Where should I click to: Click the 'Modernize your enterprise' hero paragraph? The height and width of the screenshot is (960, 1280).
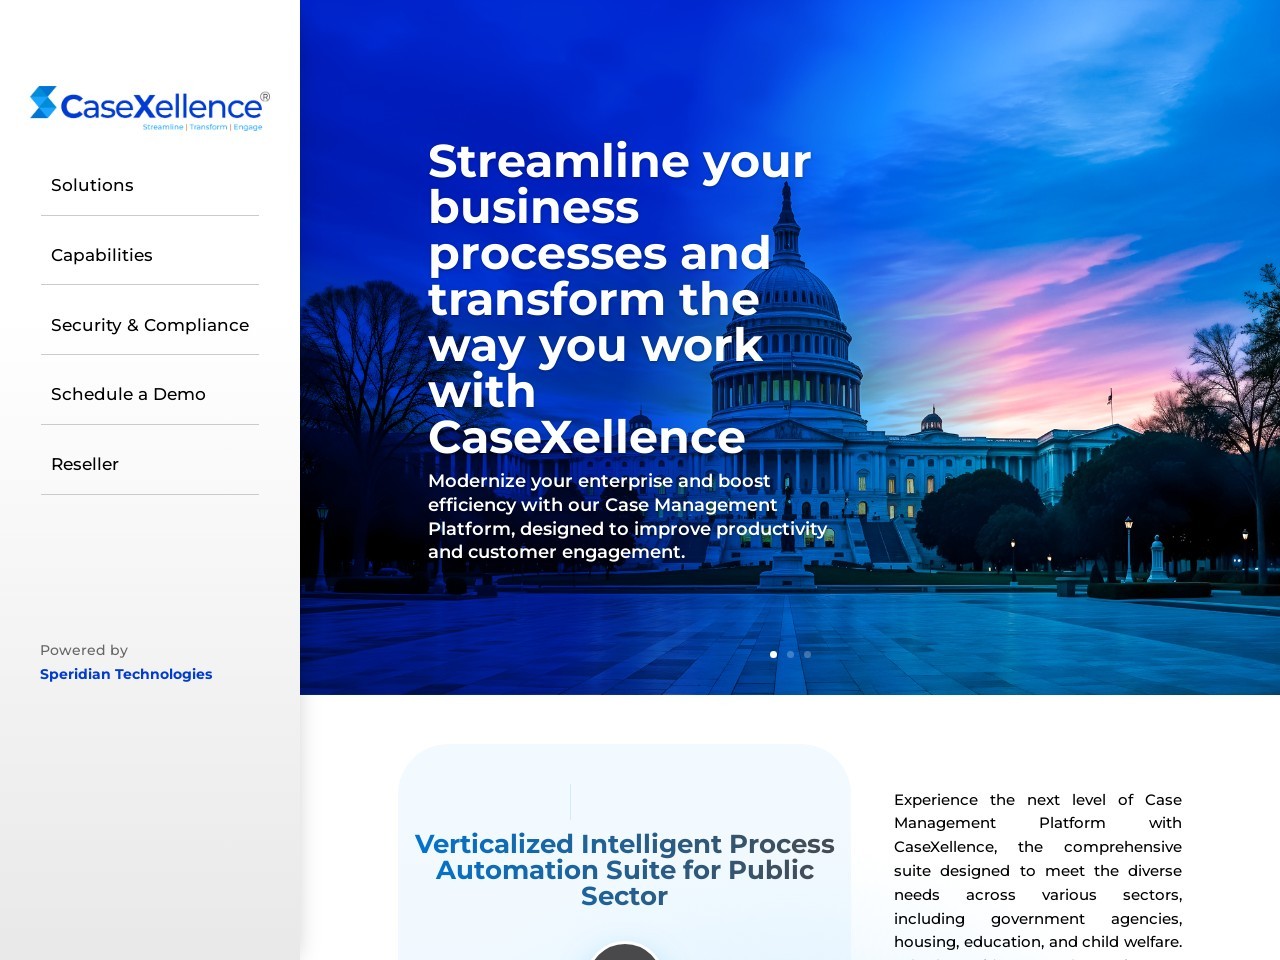coord(628,516)
